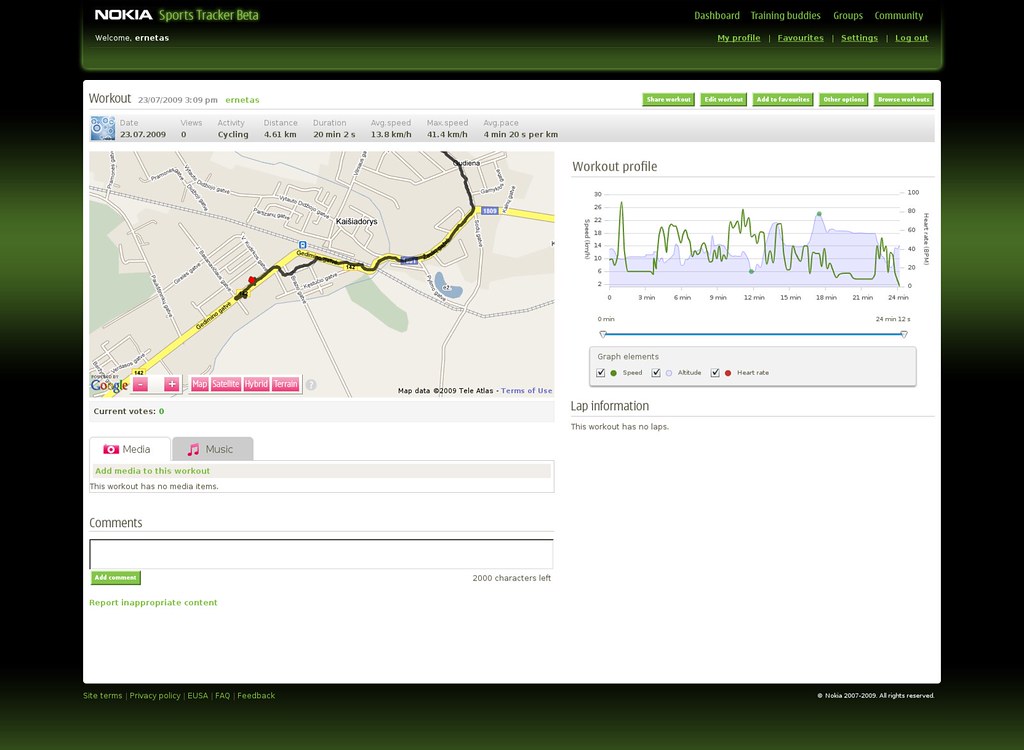Click the Google logo on the map
The image size is (1024, 750).
(109, 385)
